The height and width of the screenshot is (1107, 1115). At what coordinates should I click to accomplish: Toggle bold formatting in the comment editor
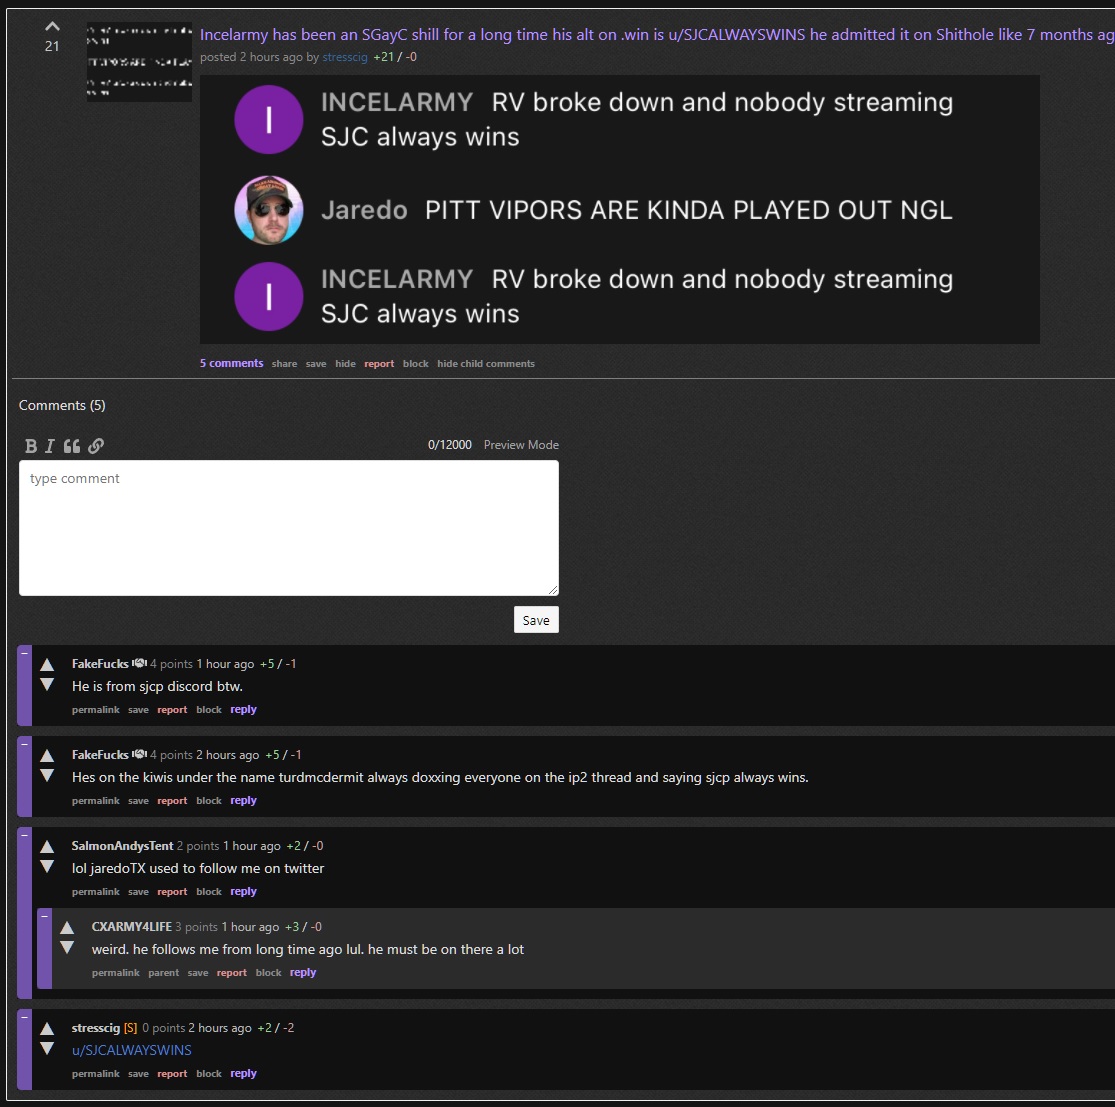click(x=31, y=446)
